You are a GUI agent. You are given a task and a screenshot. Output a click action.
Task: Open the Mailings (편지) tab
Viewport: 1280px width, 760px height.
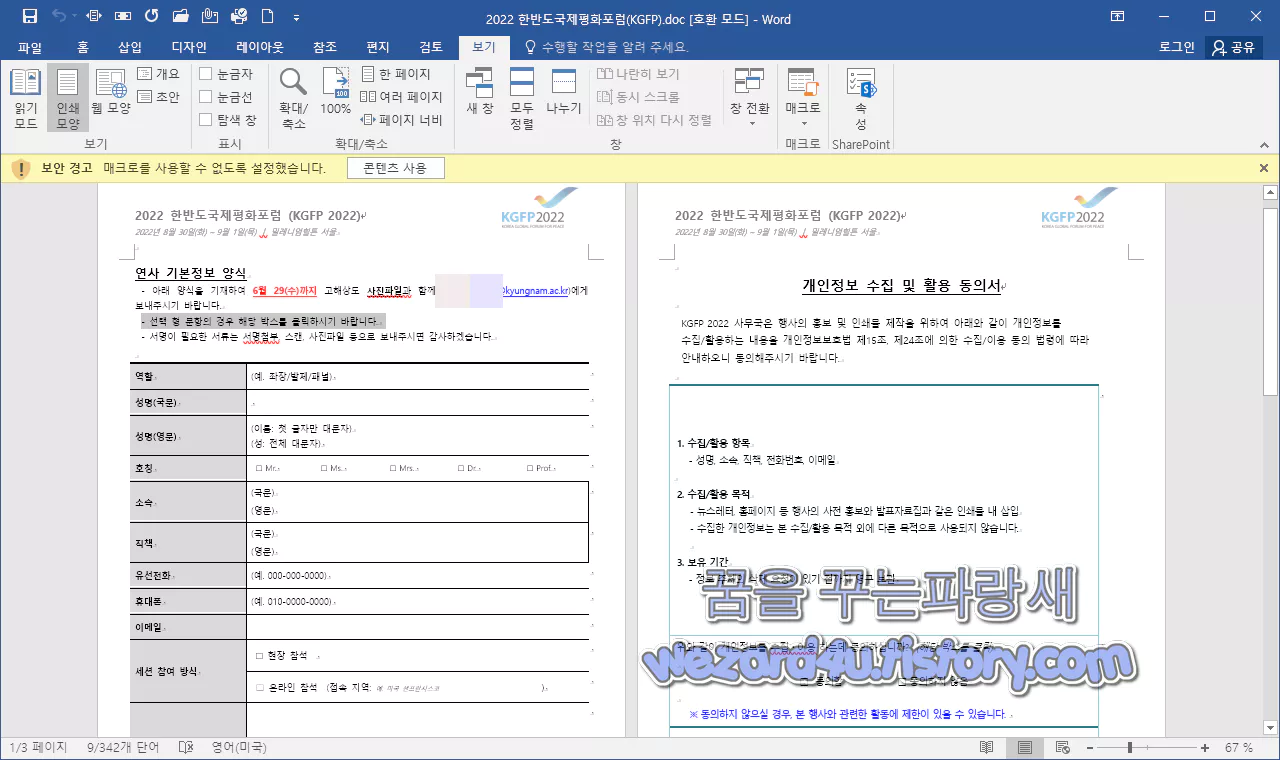378,47
